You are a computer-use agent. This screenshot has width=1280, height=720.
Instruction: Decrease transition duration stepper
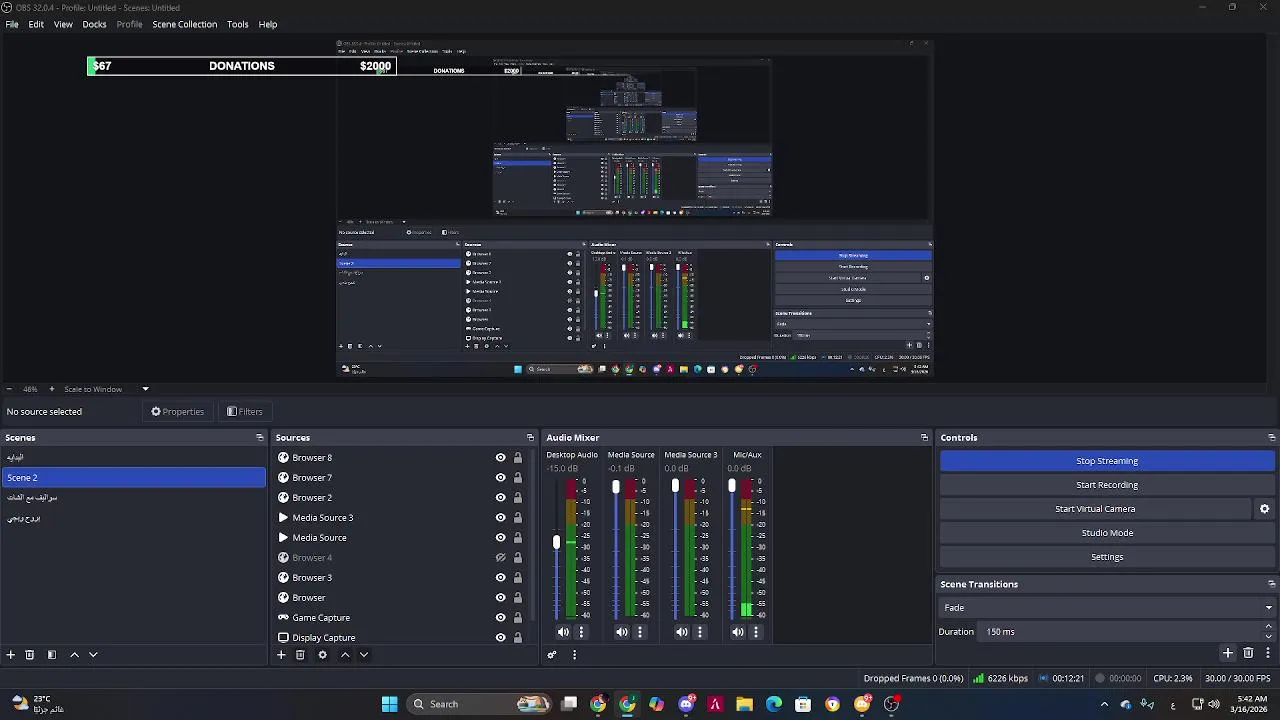pos(1268,636)
